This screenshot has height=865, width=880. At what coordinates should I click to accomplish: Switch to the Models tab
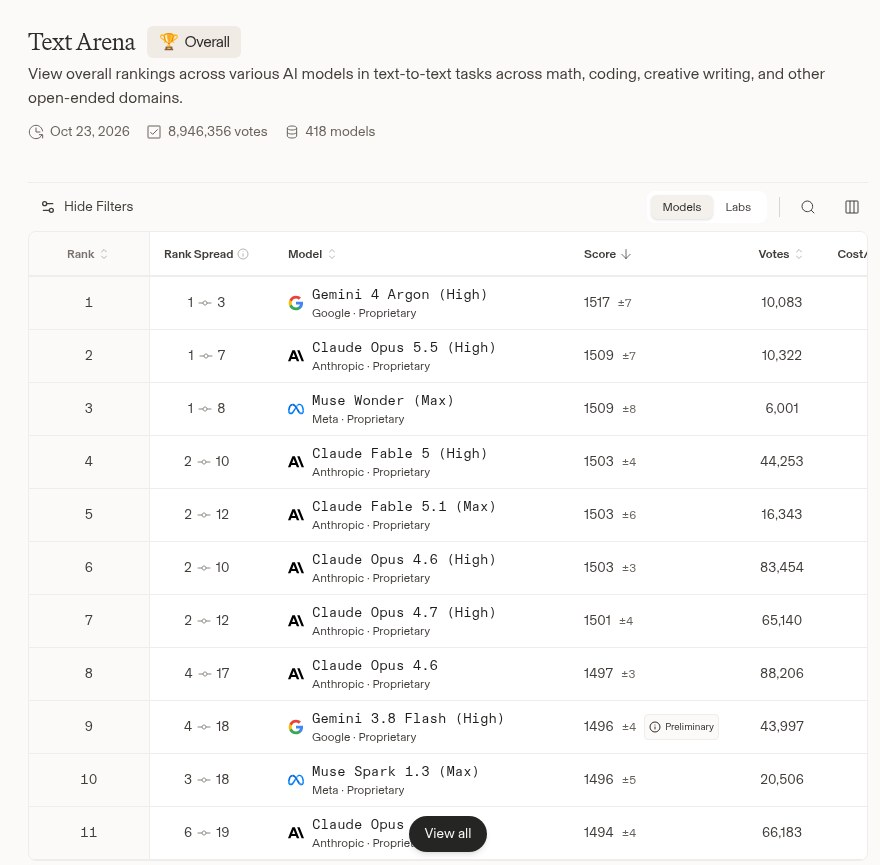(x=681, y=207)
